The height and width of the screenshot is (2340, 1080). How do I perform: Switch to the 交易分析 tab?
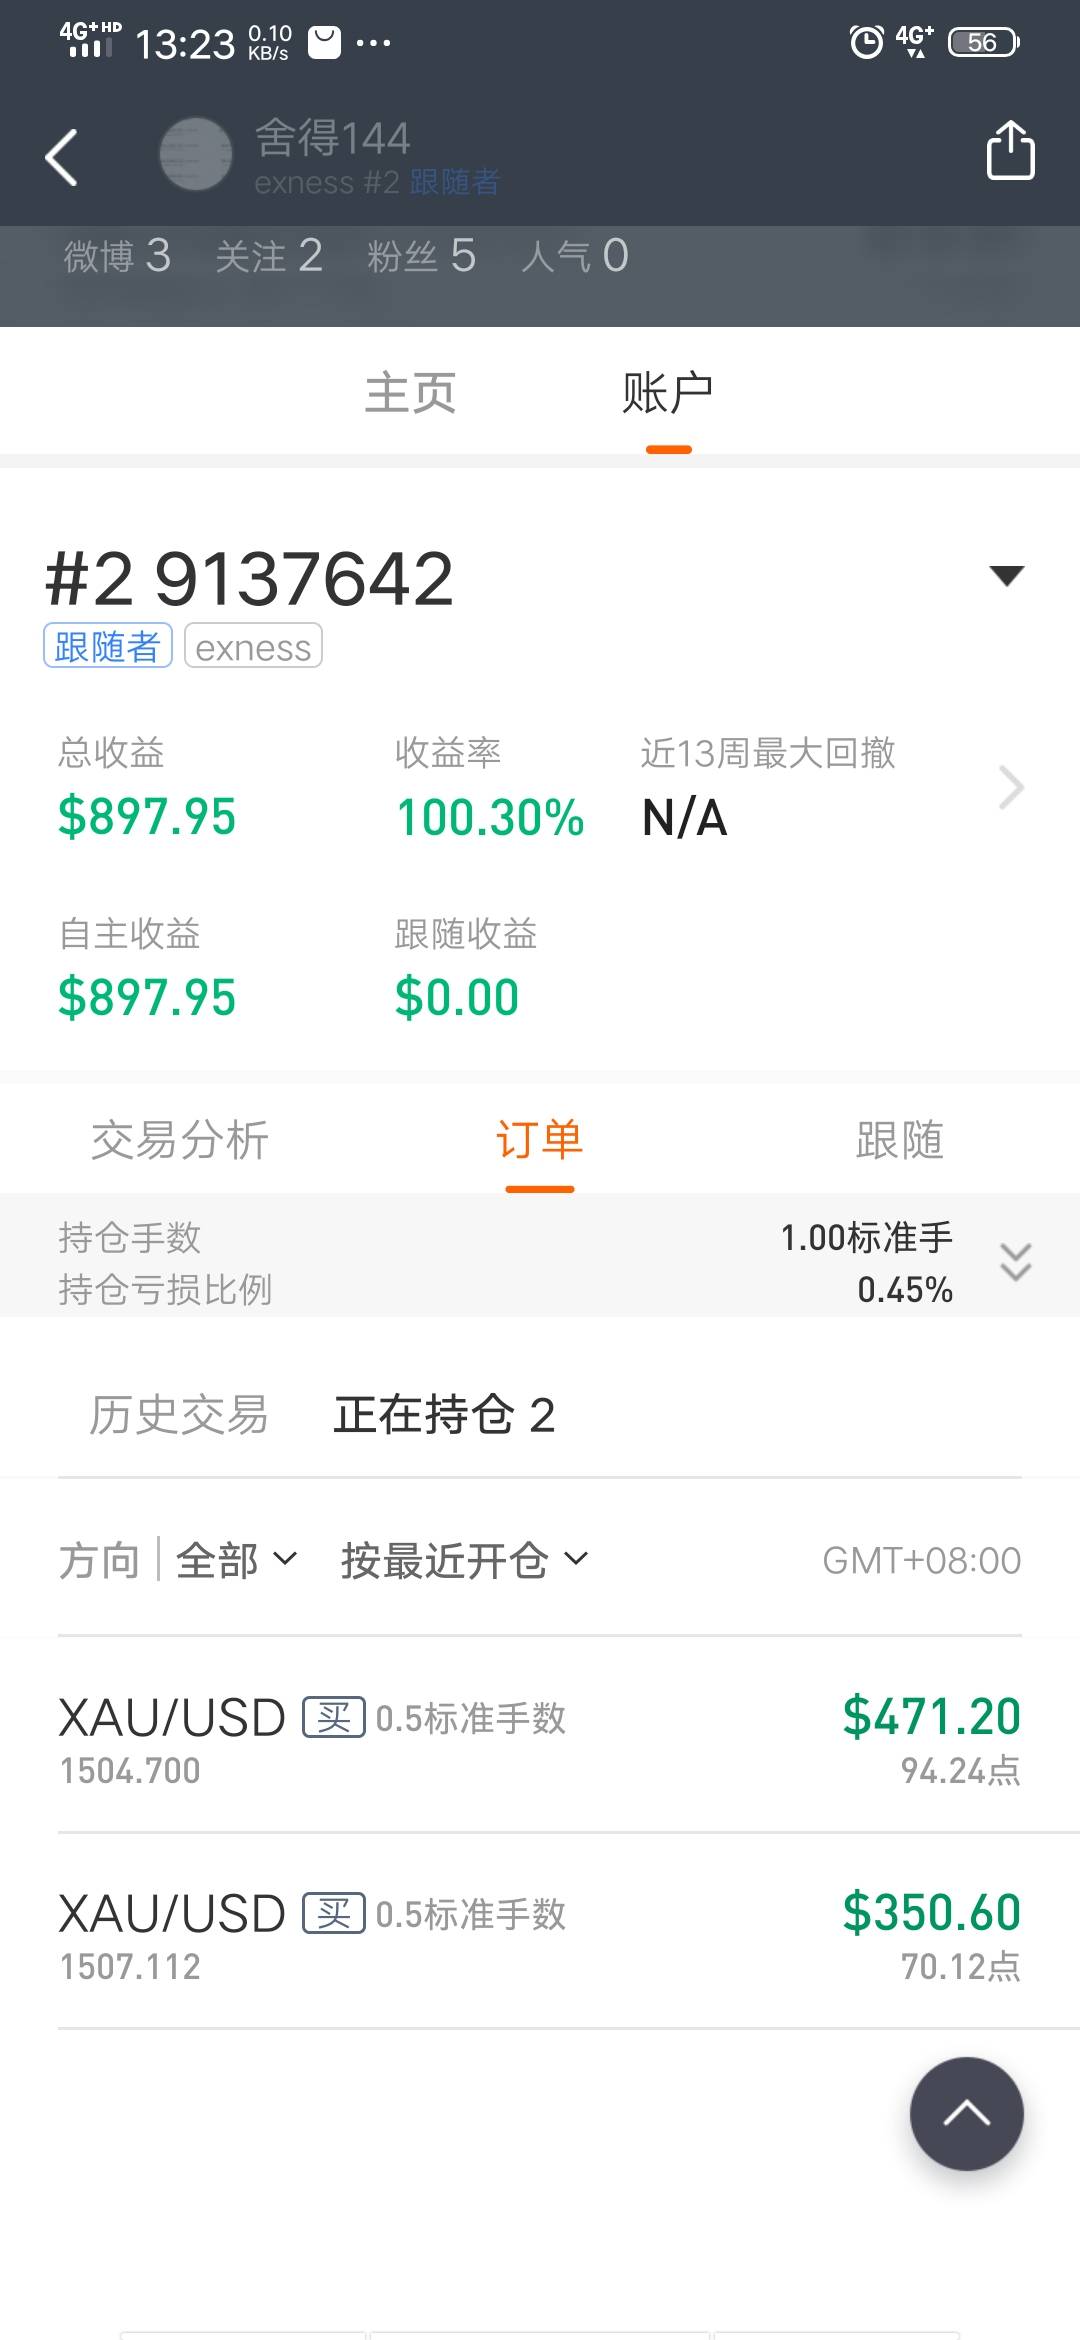pyautogui.click(x=180, y=1140)
